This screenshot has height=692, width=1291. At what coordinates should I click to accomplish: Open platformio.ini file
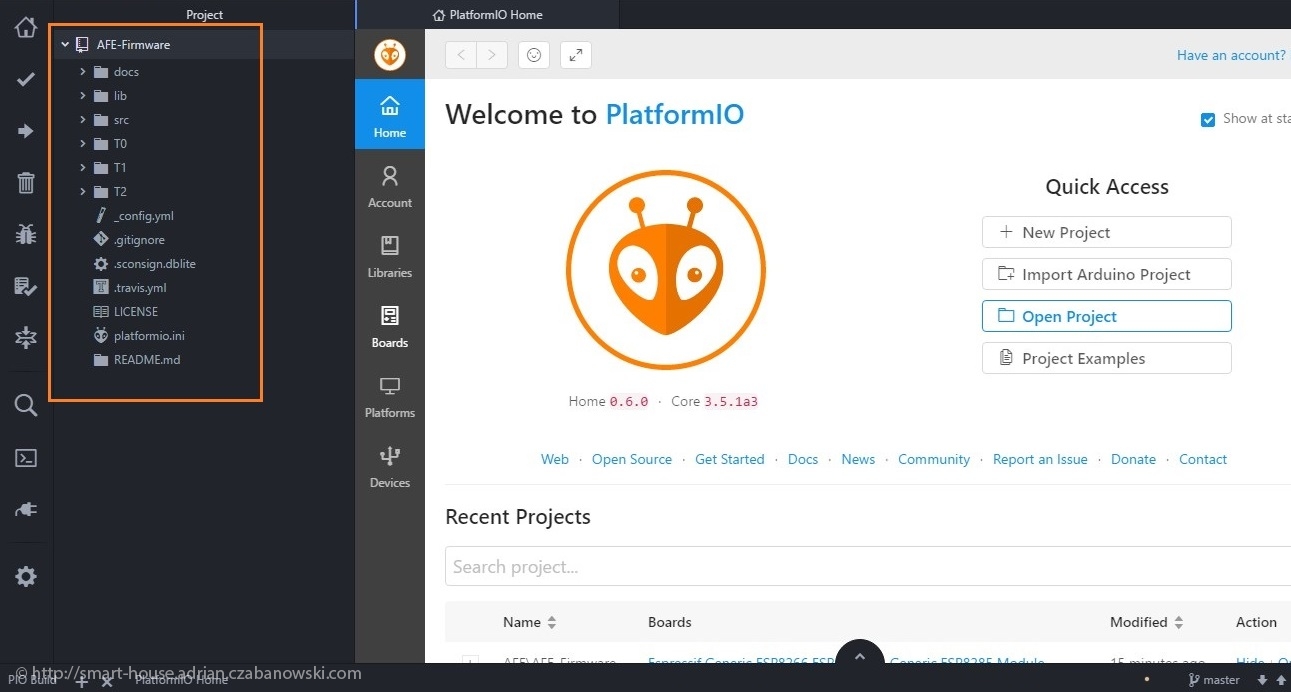[x=149, y=336]
